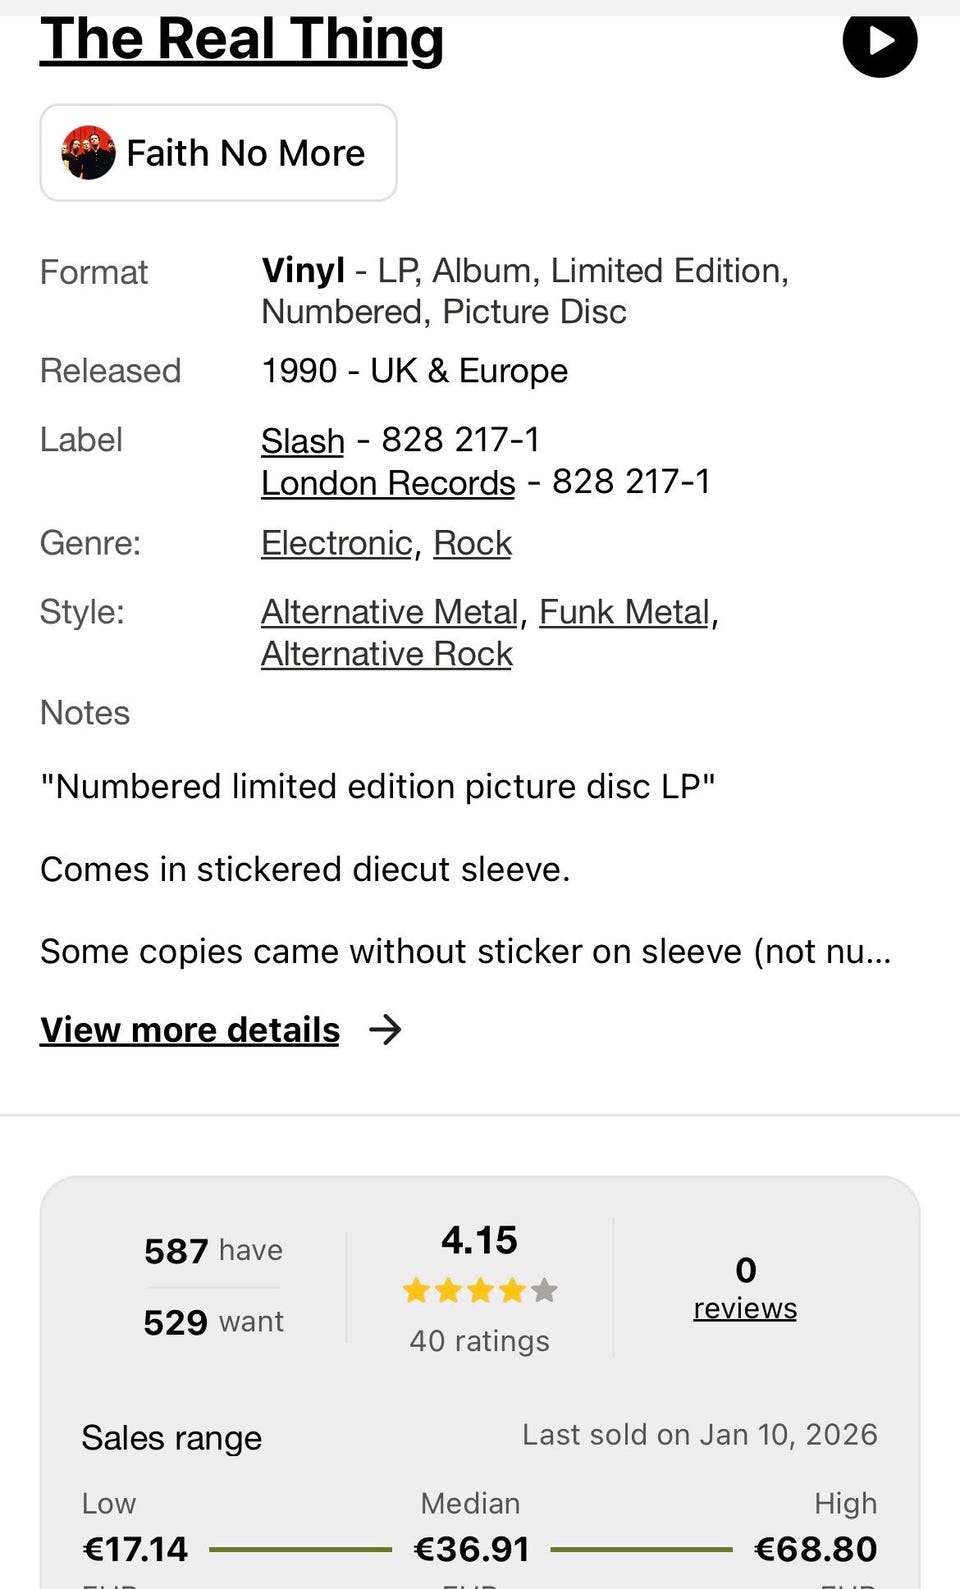This screenshot has height=1589, width=960.
Task: Select the Funk Metal style
Action: click(x=624, y=612)
